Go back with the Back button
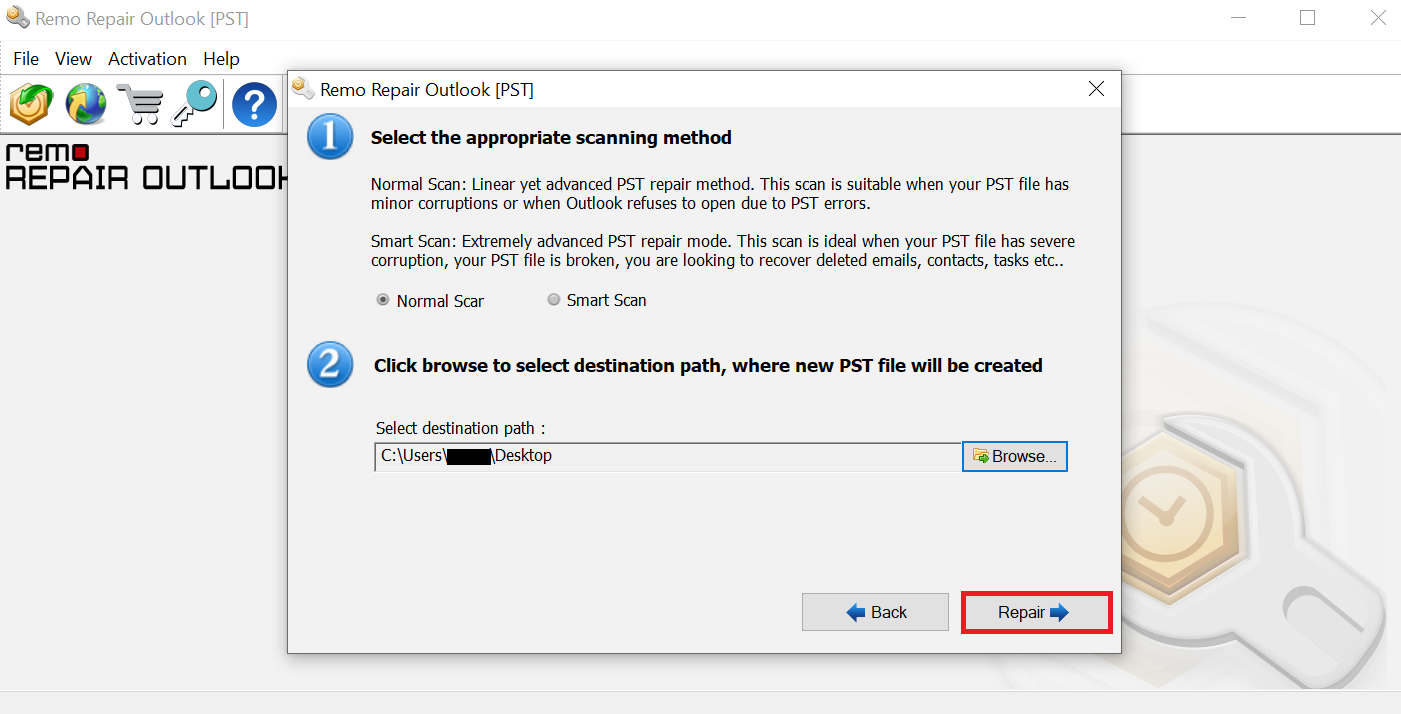The width and height of the screenshot is (1401, 714). click(875, 612)
